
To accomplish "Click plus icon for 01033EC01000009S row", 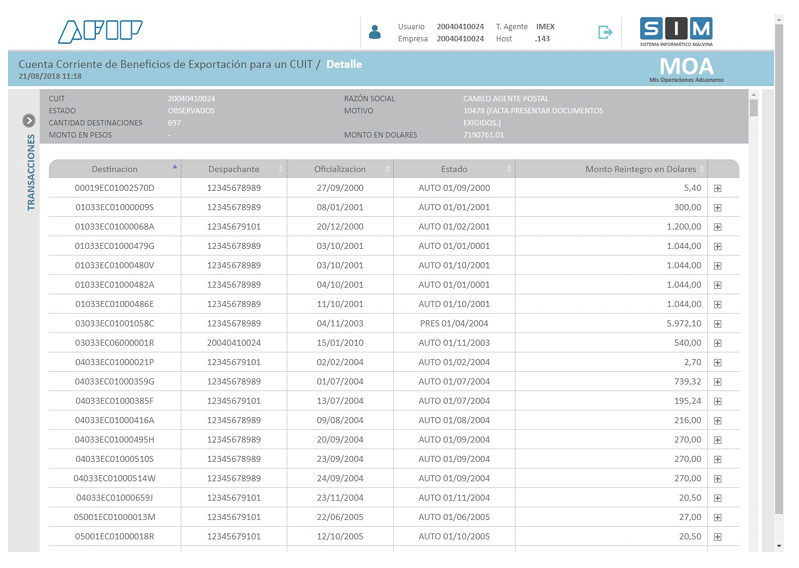I will tap(717, 208).
